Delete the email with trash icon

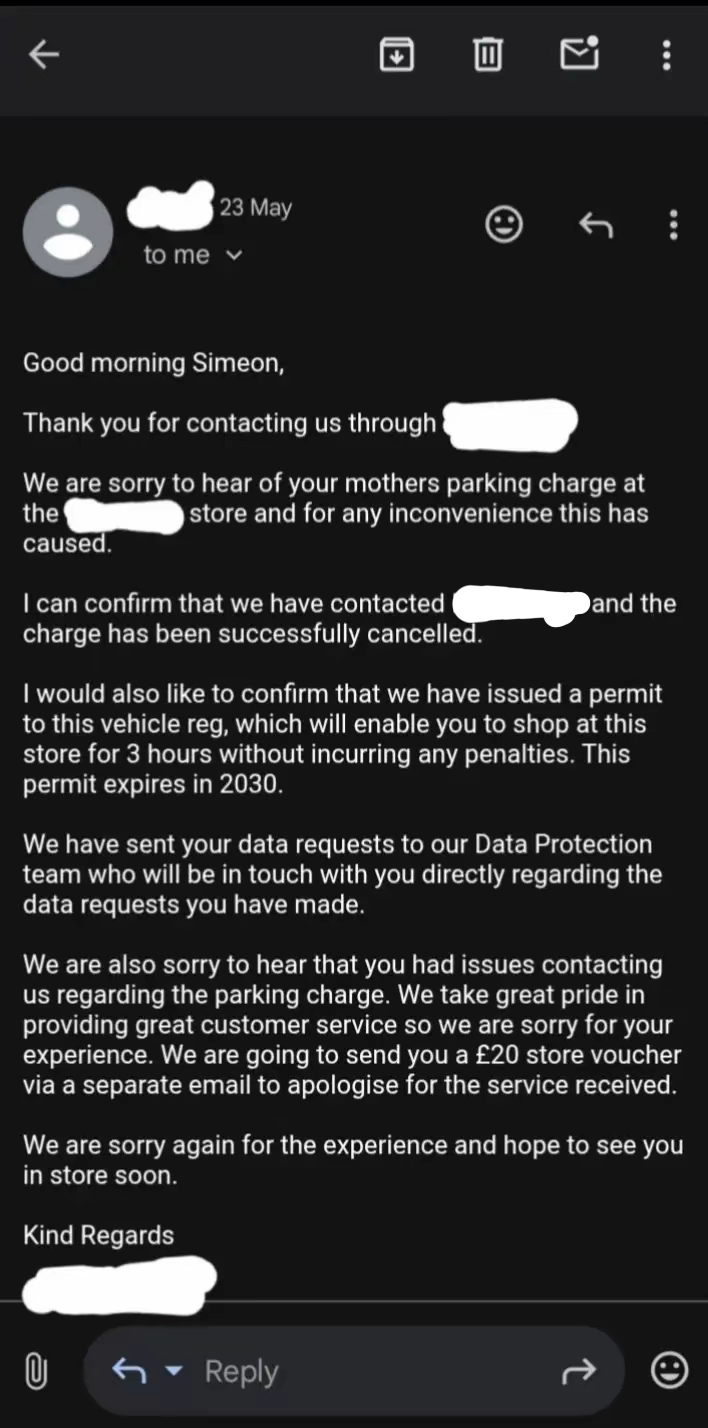click(x=487, y=54)
